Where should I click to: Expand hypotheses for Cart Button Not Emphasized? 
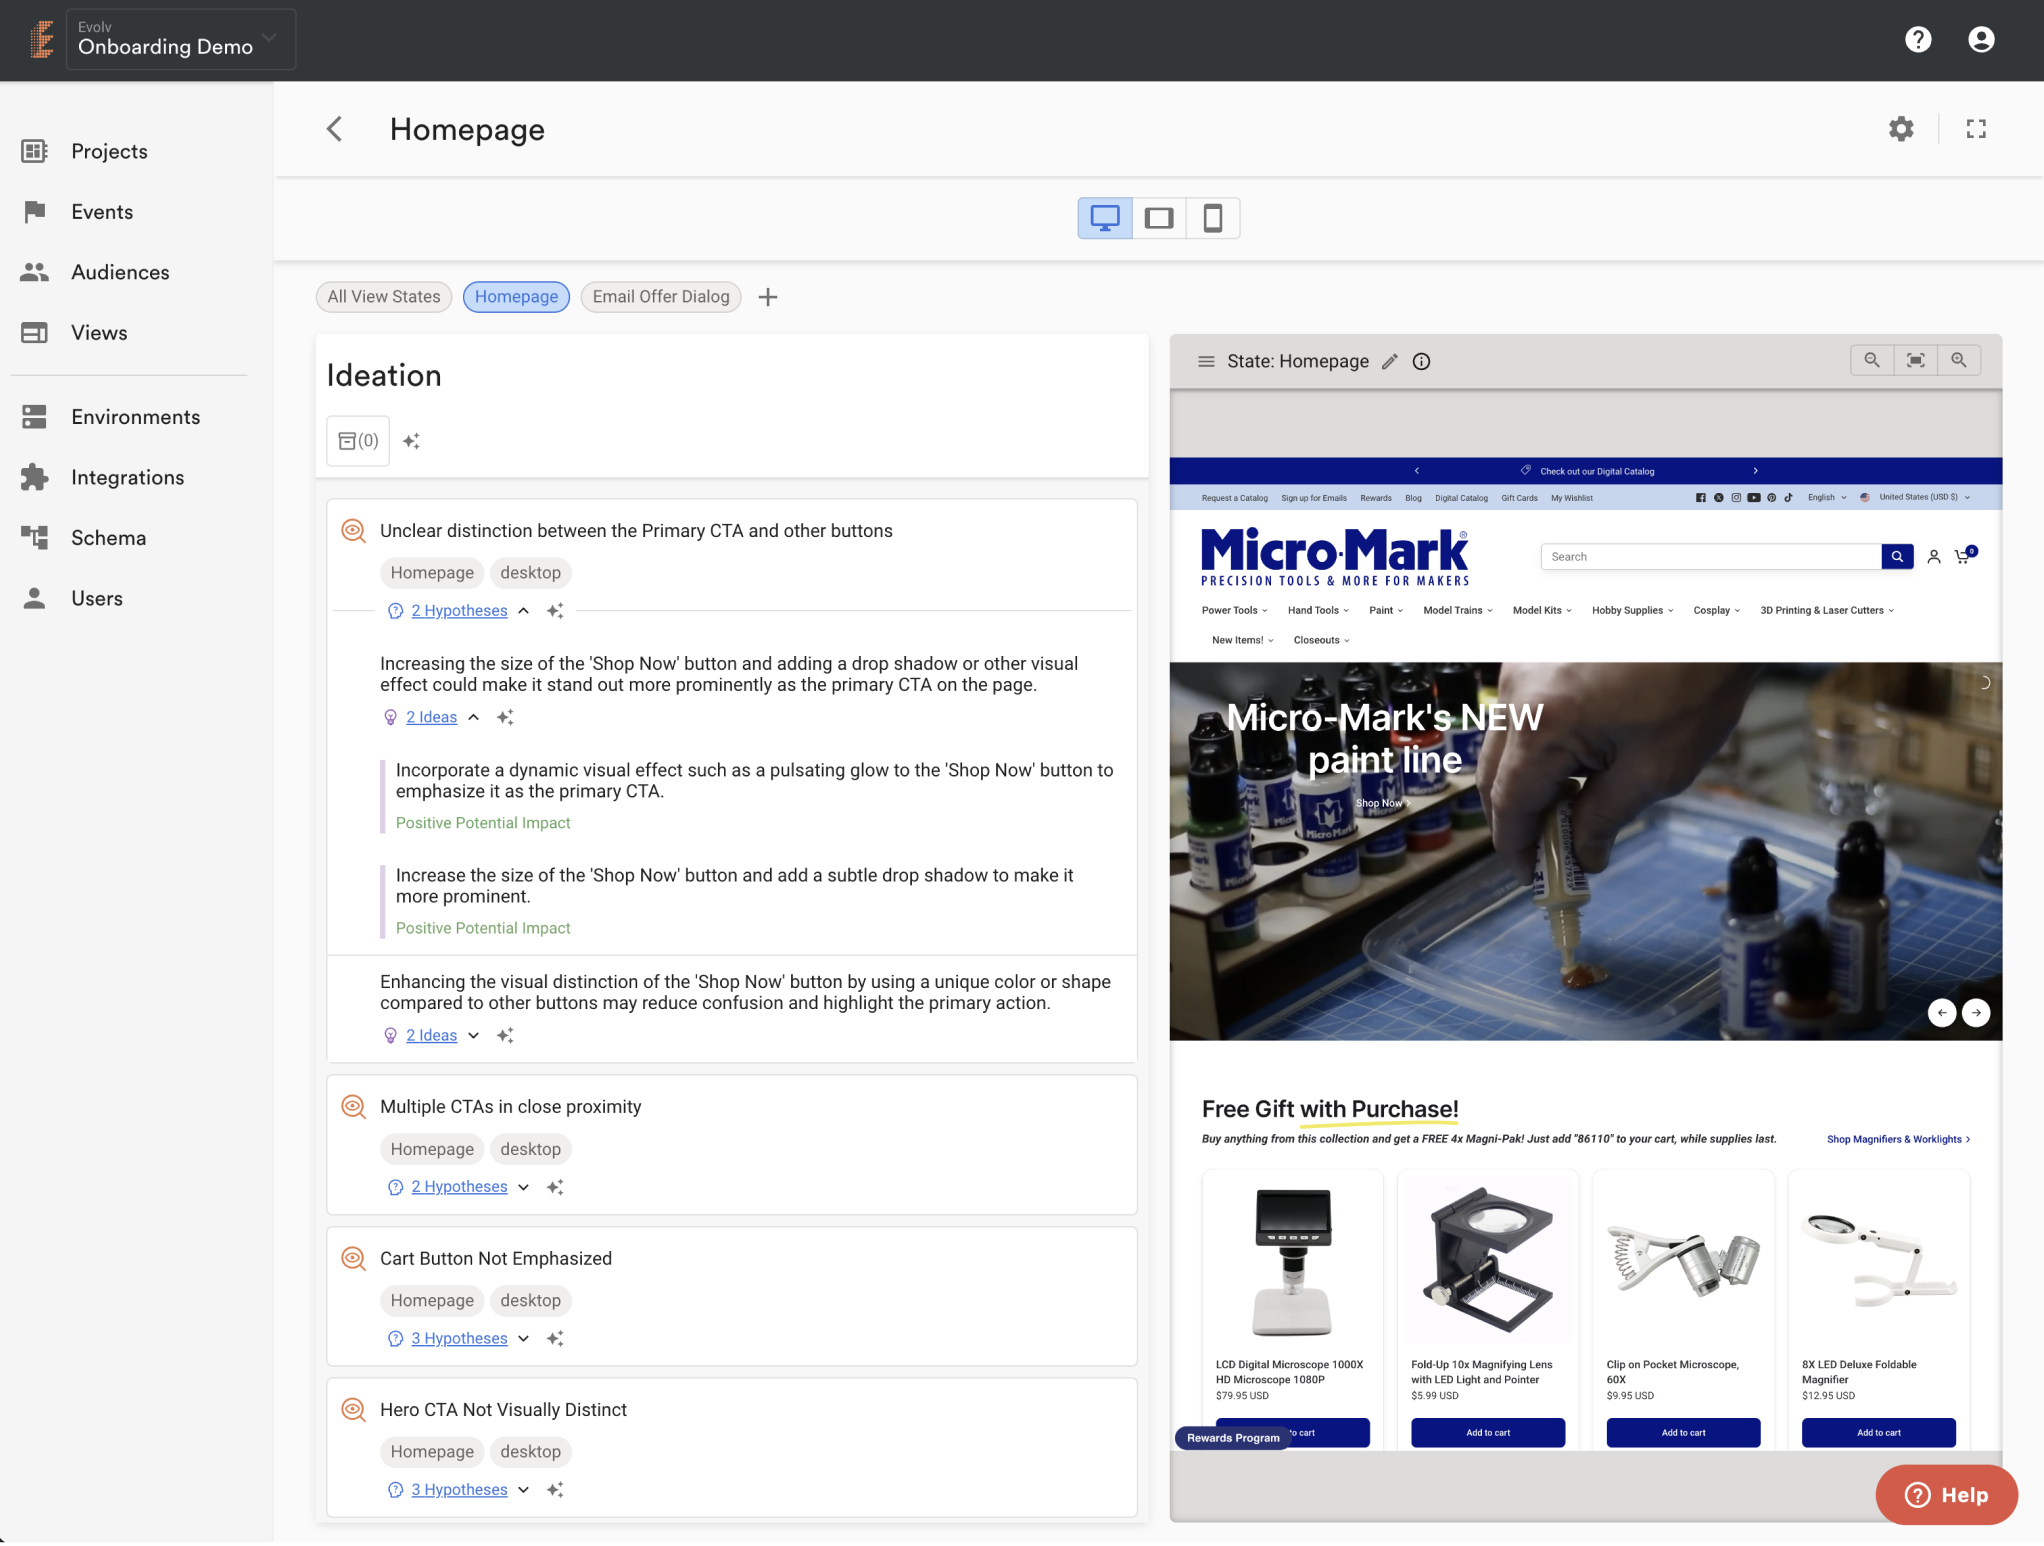pos(523,1339)
